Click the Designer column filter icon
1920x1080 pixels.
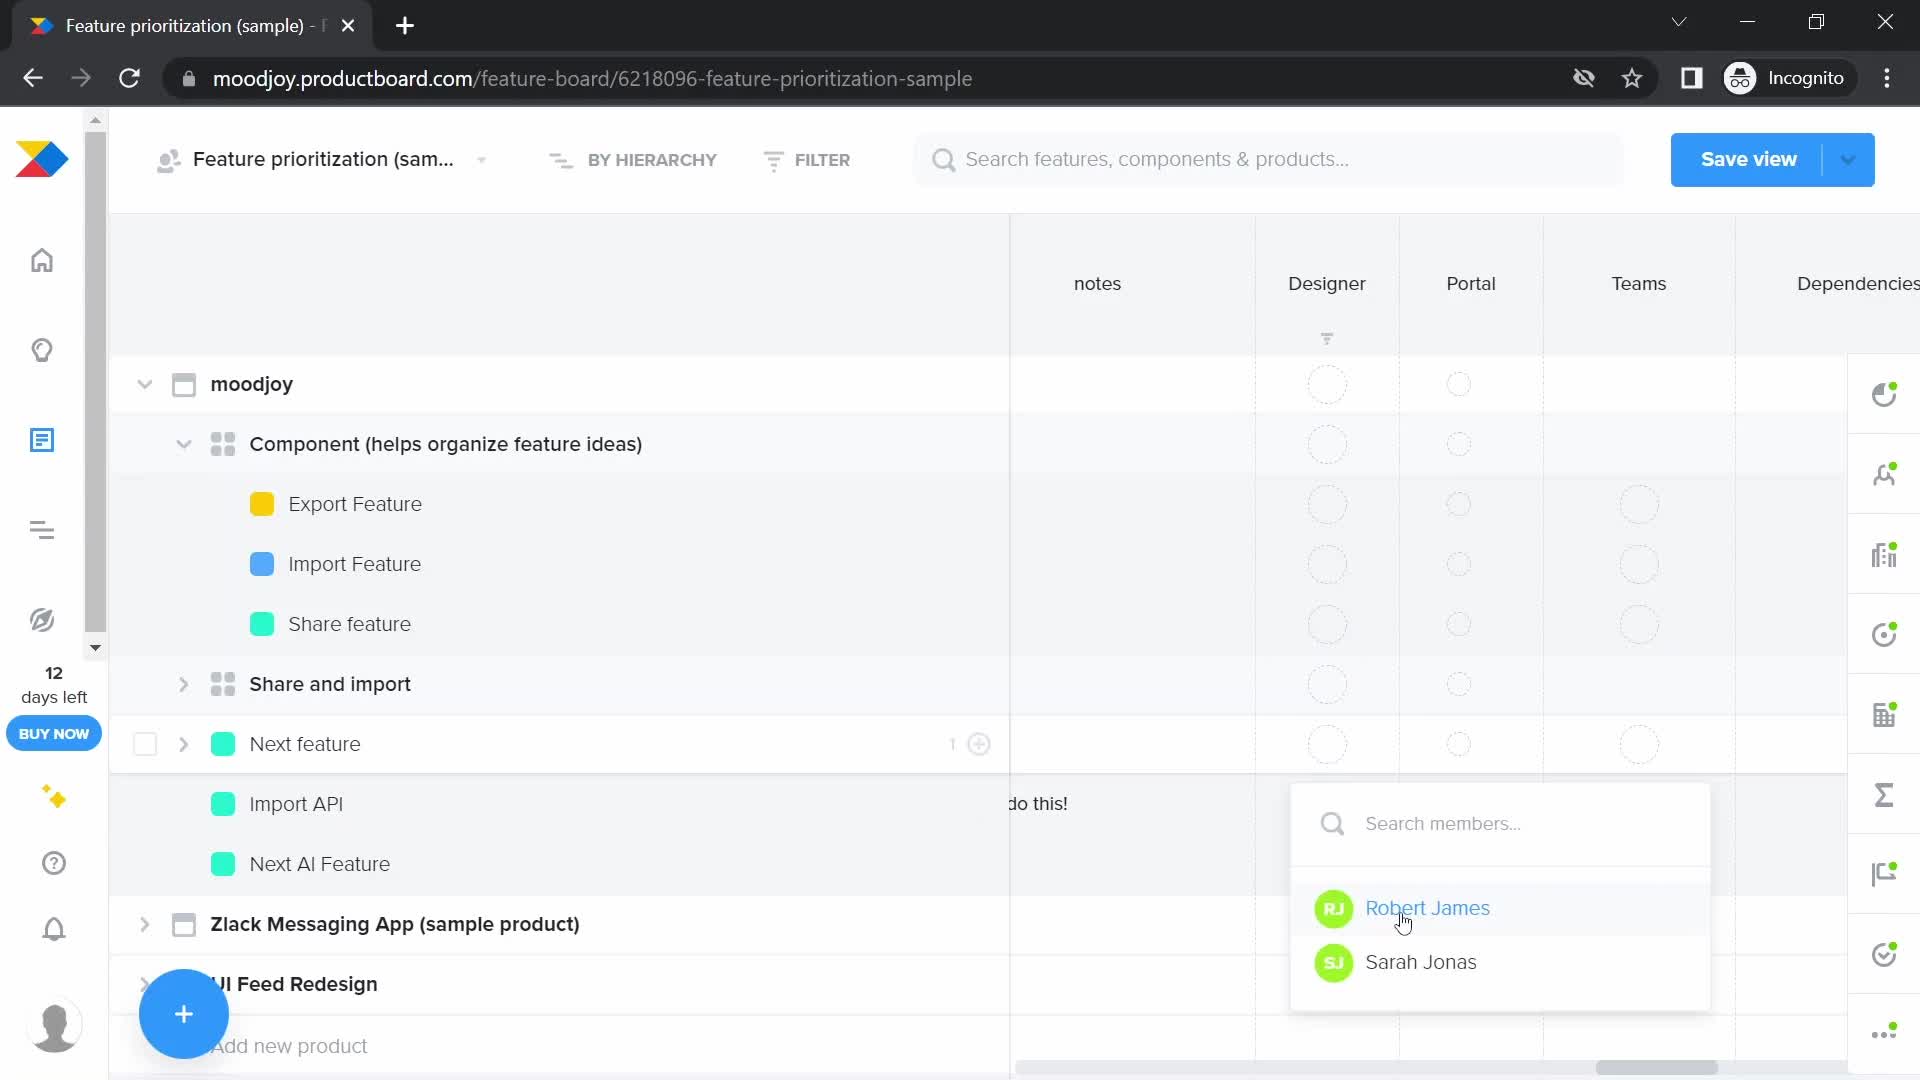[1327, 339]
